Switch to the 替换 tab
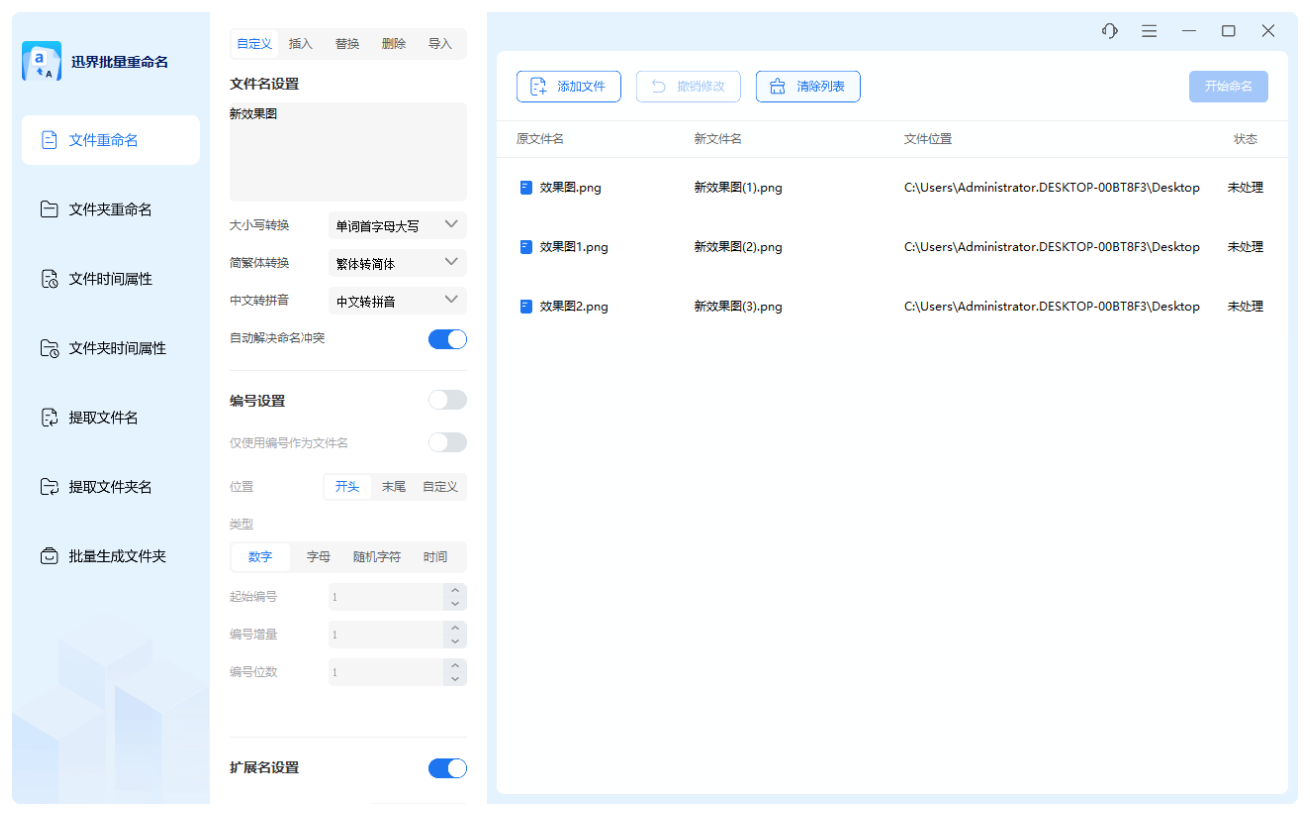The width and height of the screenshot is (1310, 816). point(347,44)
